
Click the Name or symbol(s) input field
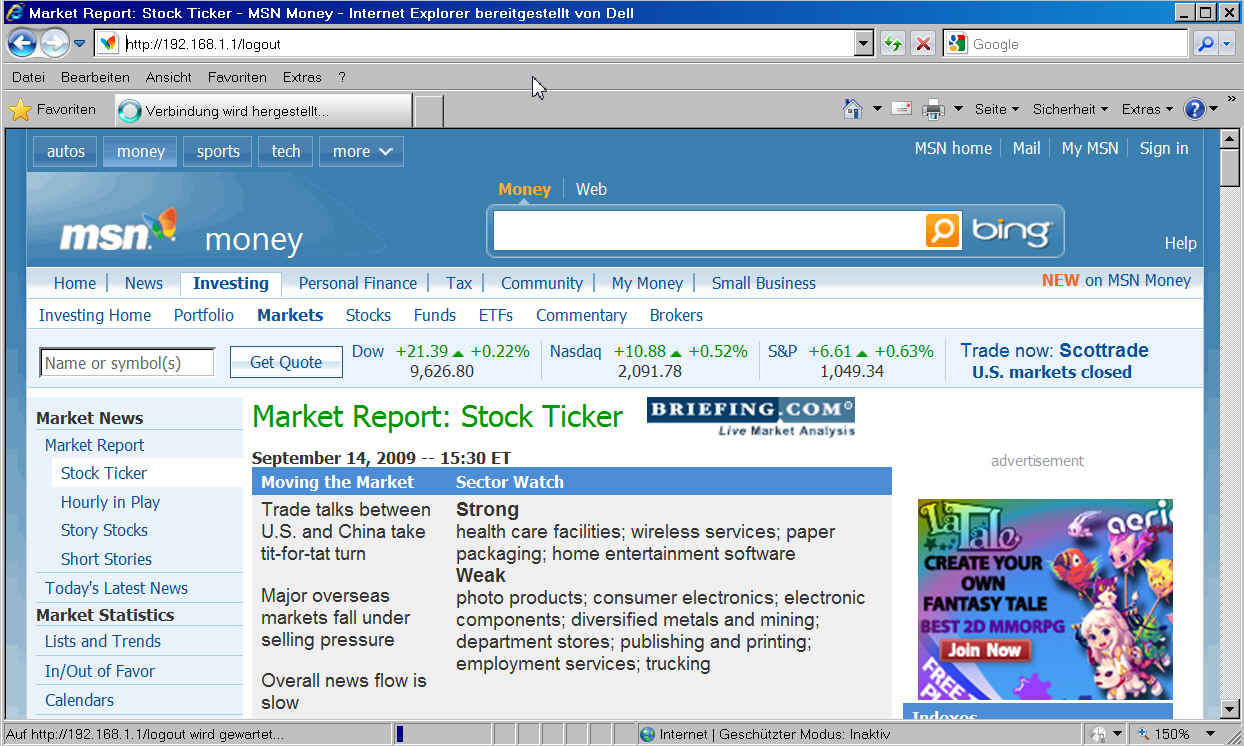127,362
